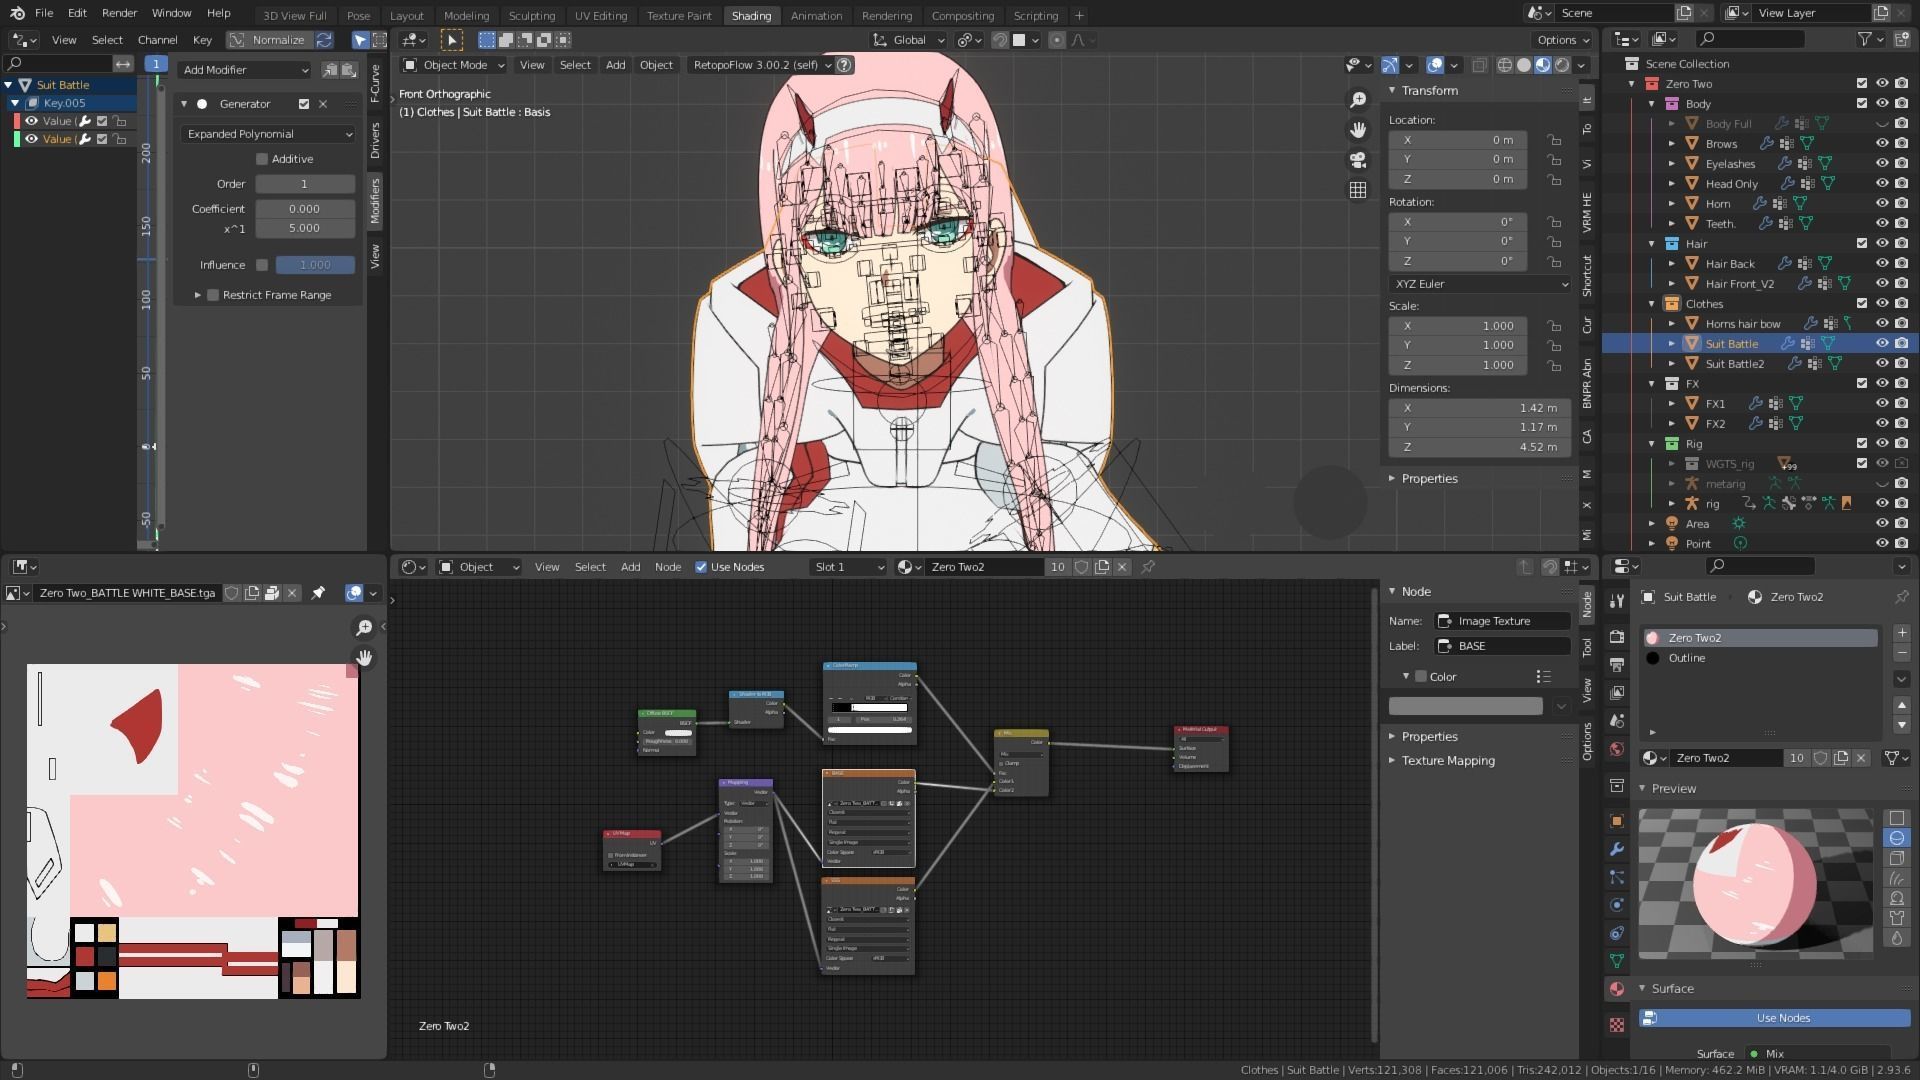Open the Render menu
Screen dimensions: 1920x1080
click(x=119, y=13)
